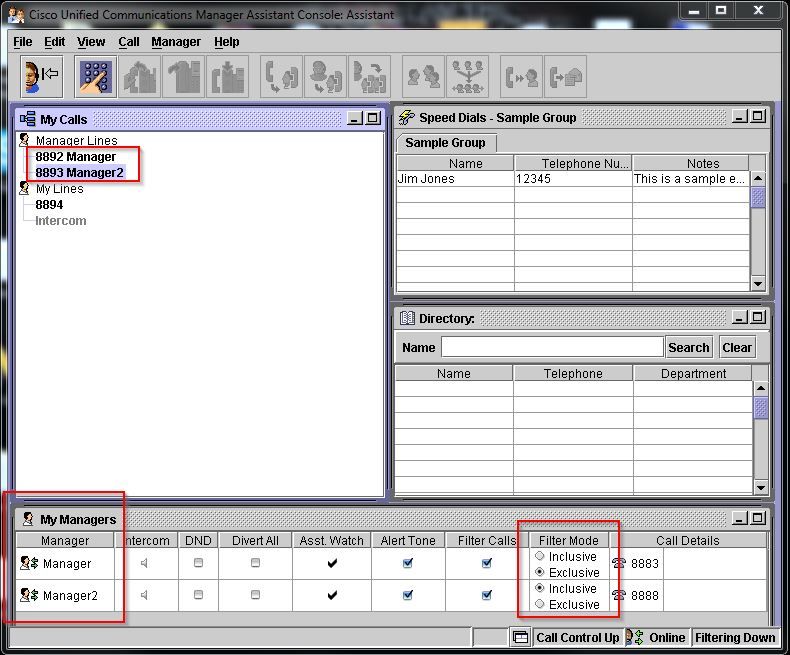Maximize the My Managers panel
Viewport: 790px width, 655px height.
point(758,518)
